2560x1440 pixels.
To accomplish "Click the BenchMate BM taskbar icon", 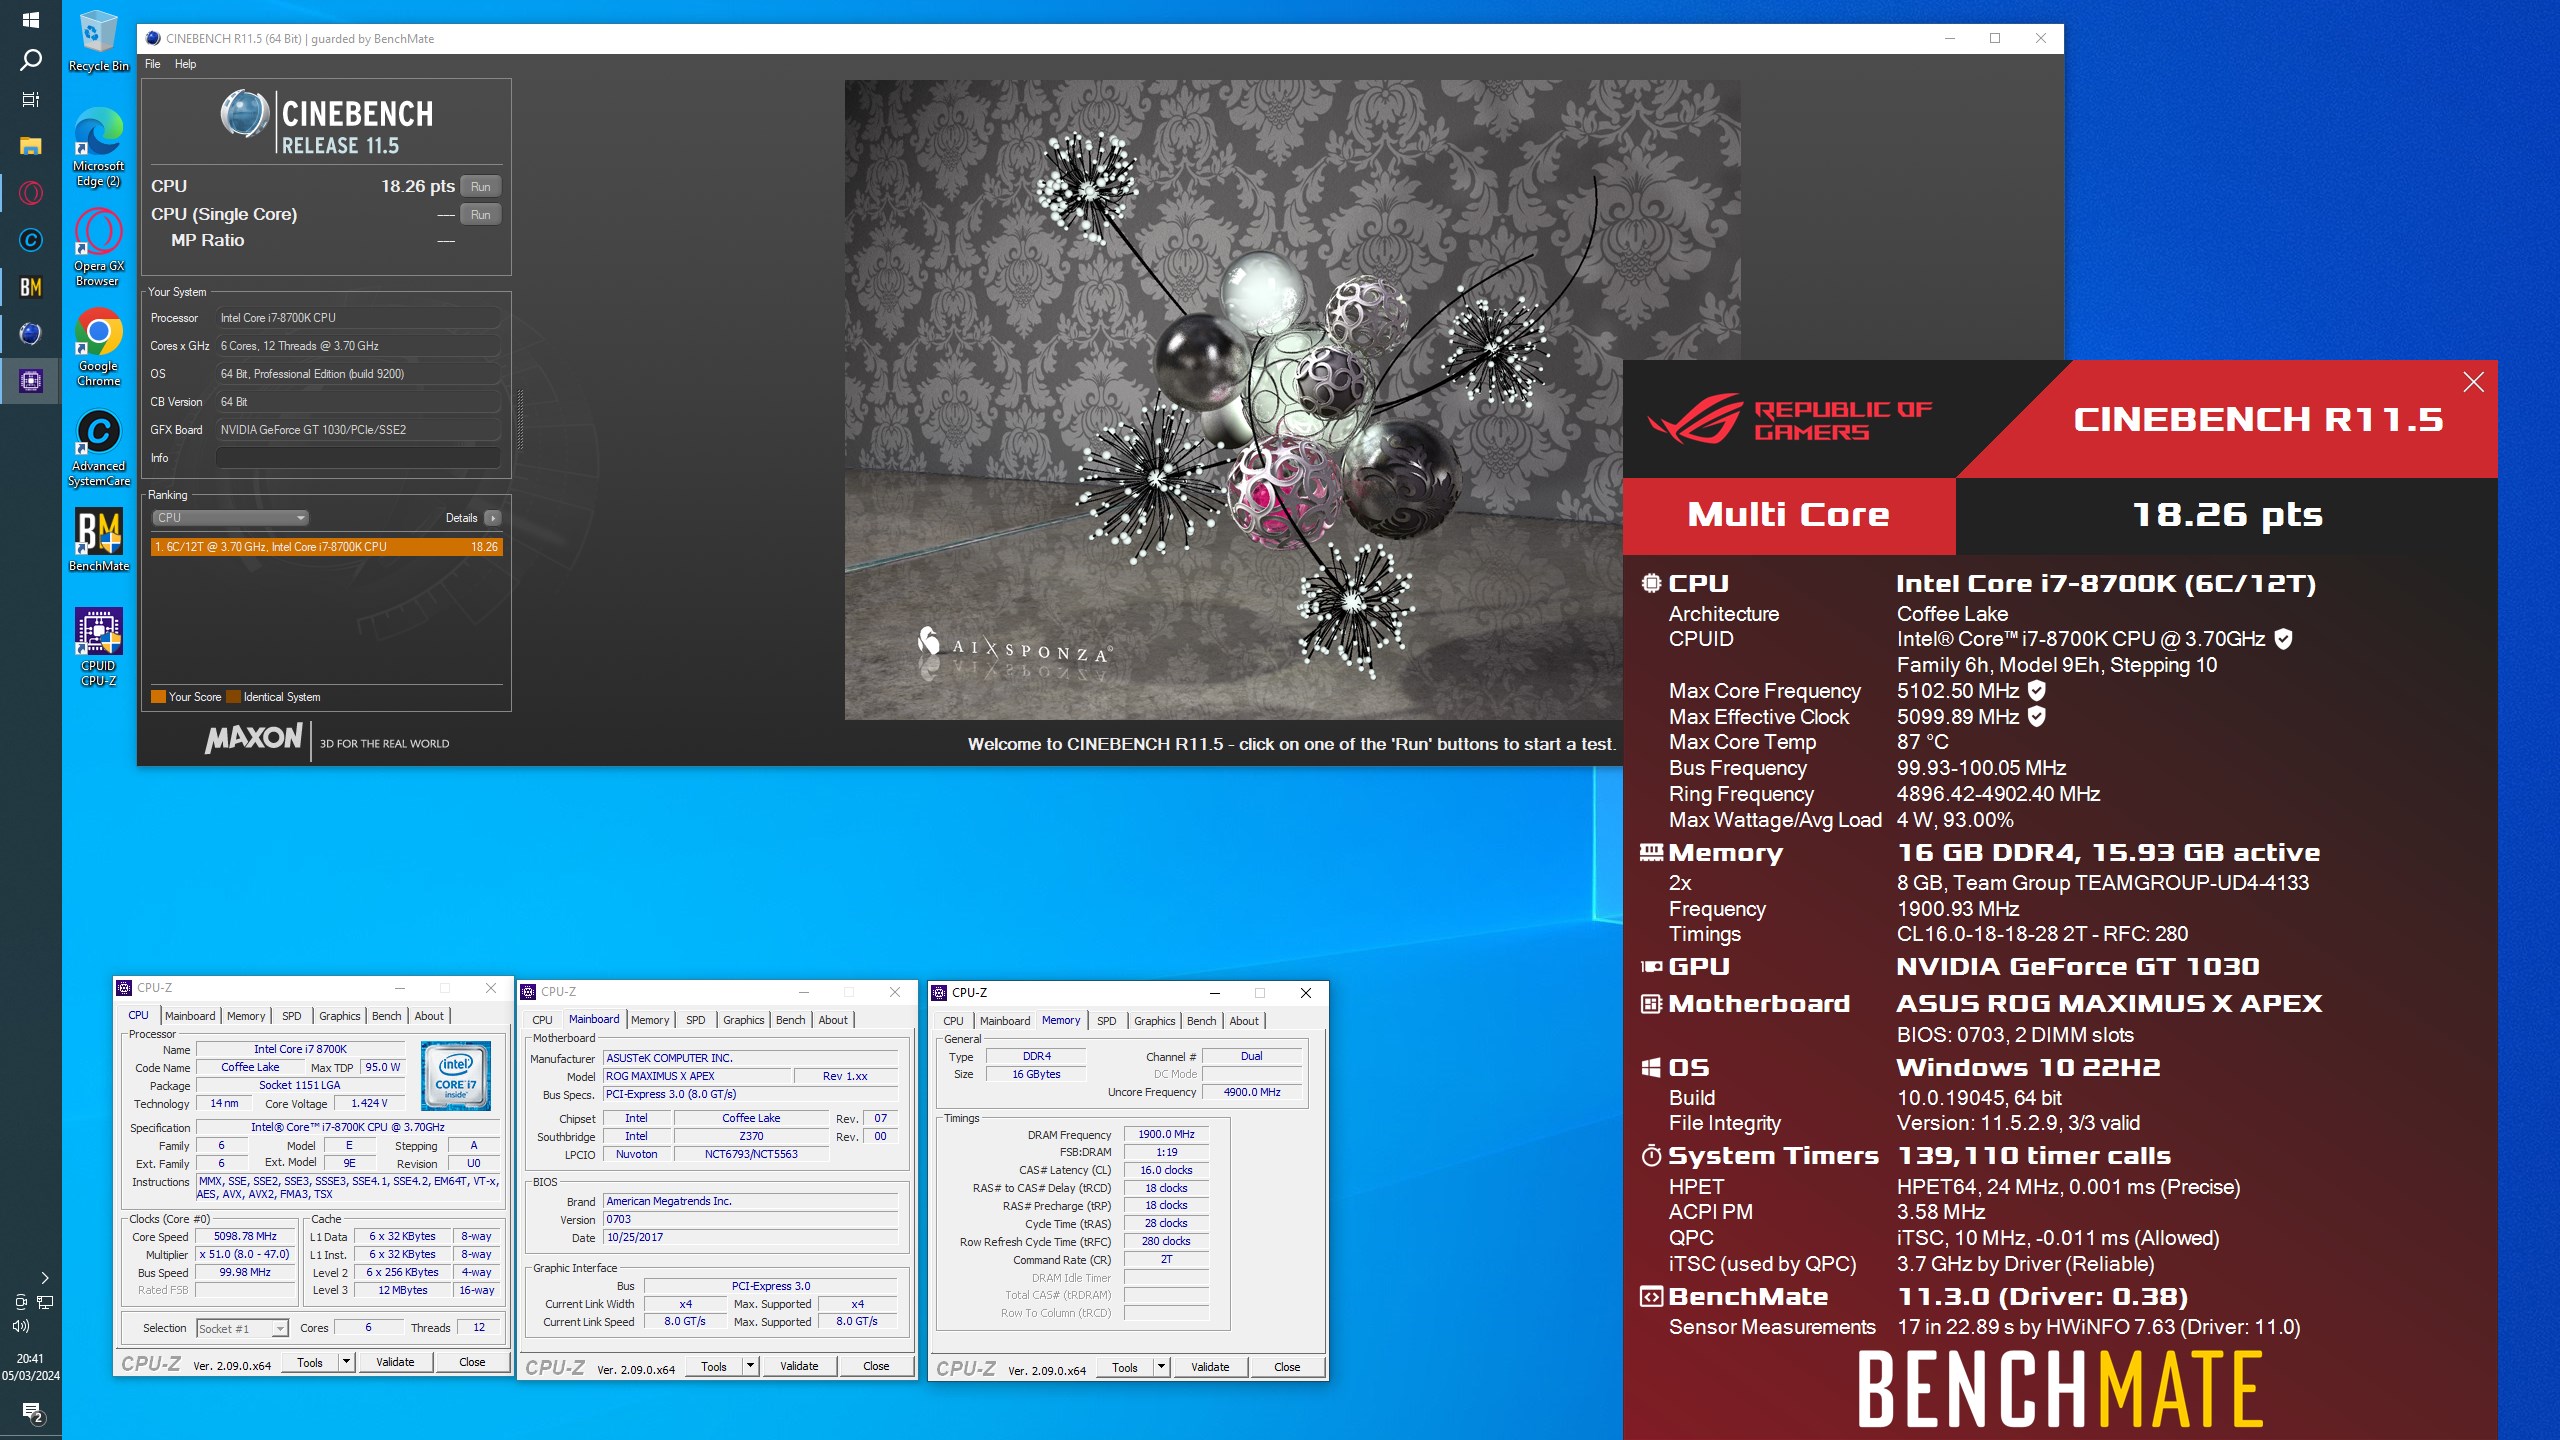I will [30, 287].
